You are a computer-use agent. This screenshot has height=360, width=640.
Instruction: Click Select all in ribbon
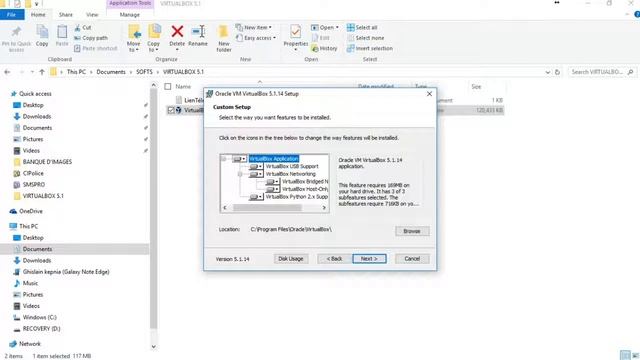(x=362, y=27)
